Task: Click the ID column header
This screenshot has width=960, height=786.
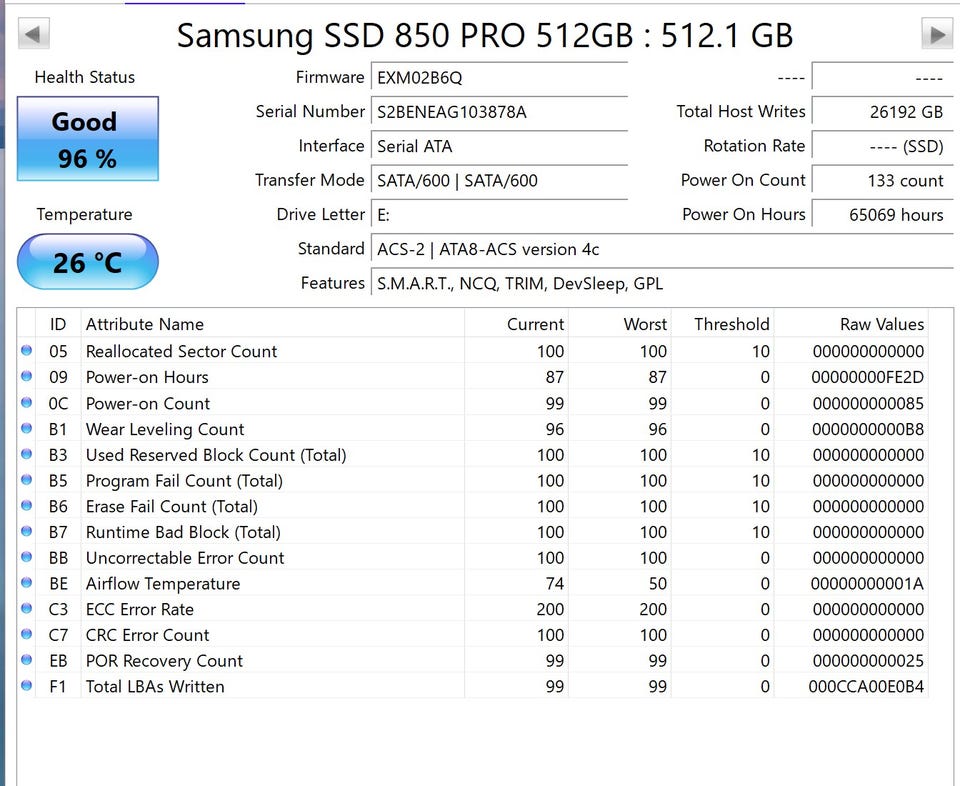Action: click(x=58, y=324)
